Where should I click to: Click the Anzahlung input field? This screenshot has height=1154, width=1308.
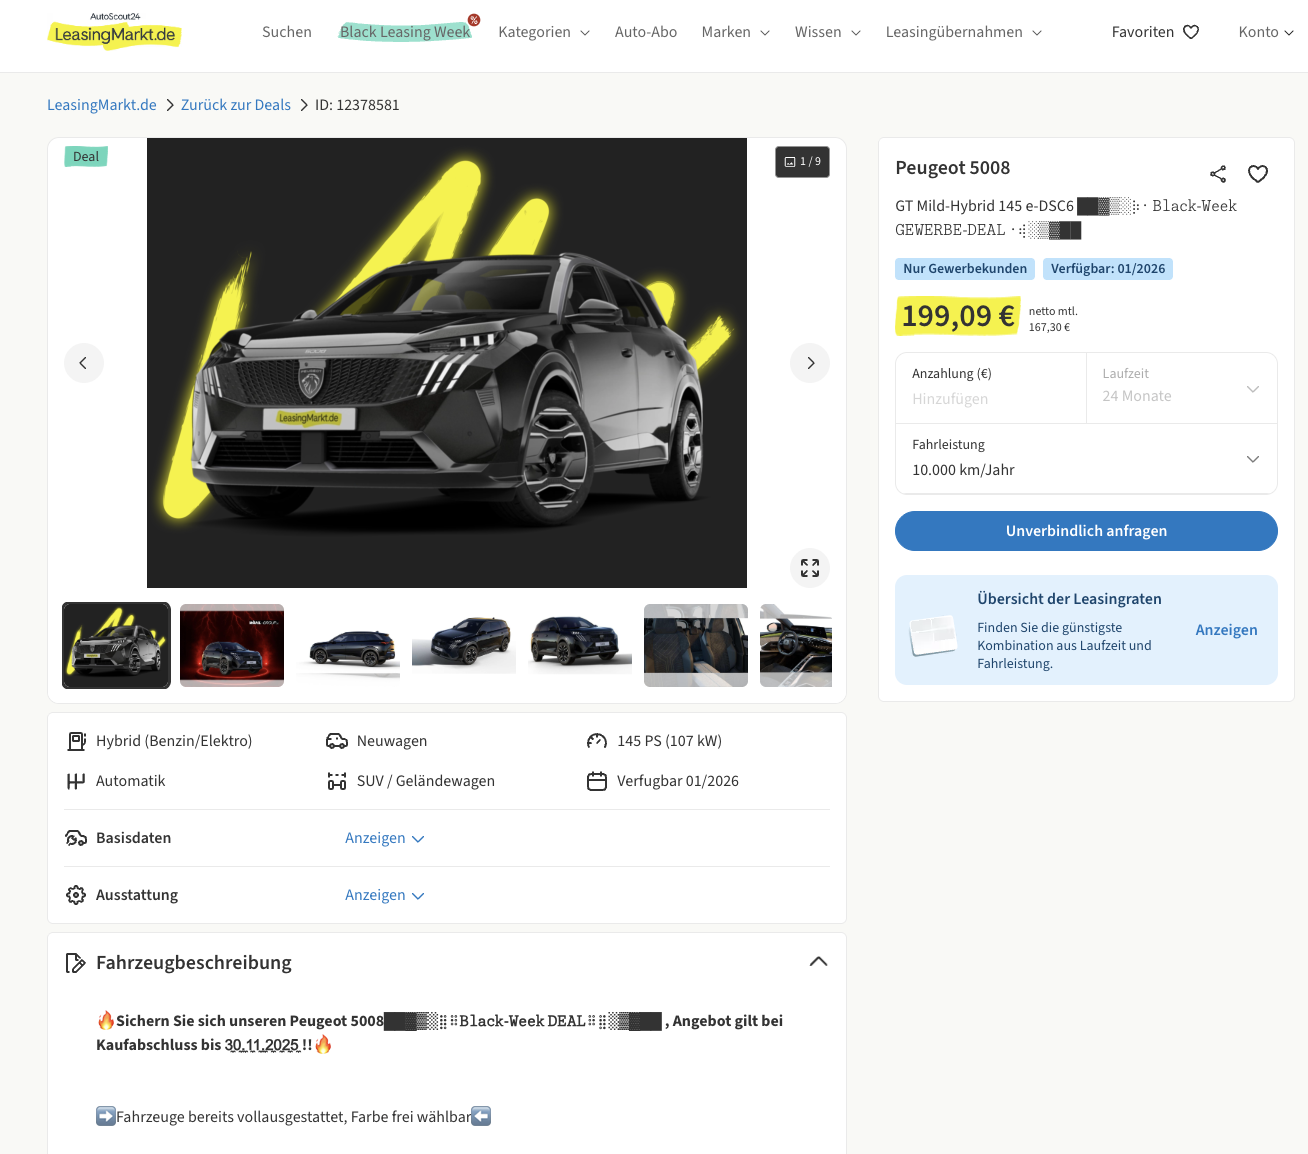click(x=988, y=398)
